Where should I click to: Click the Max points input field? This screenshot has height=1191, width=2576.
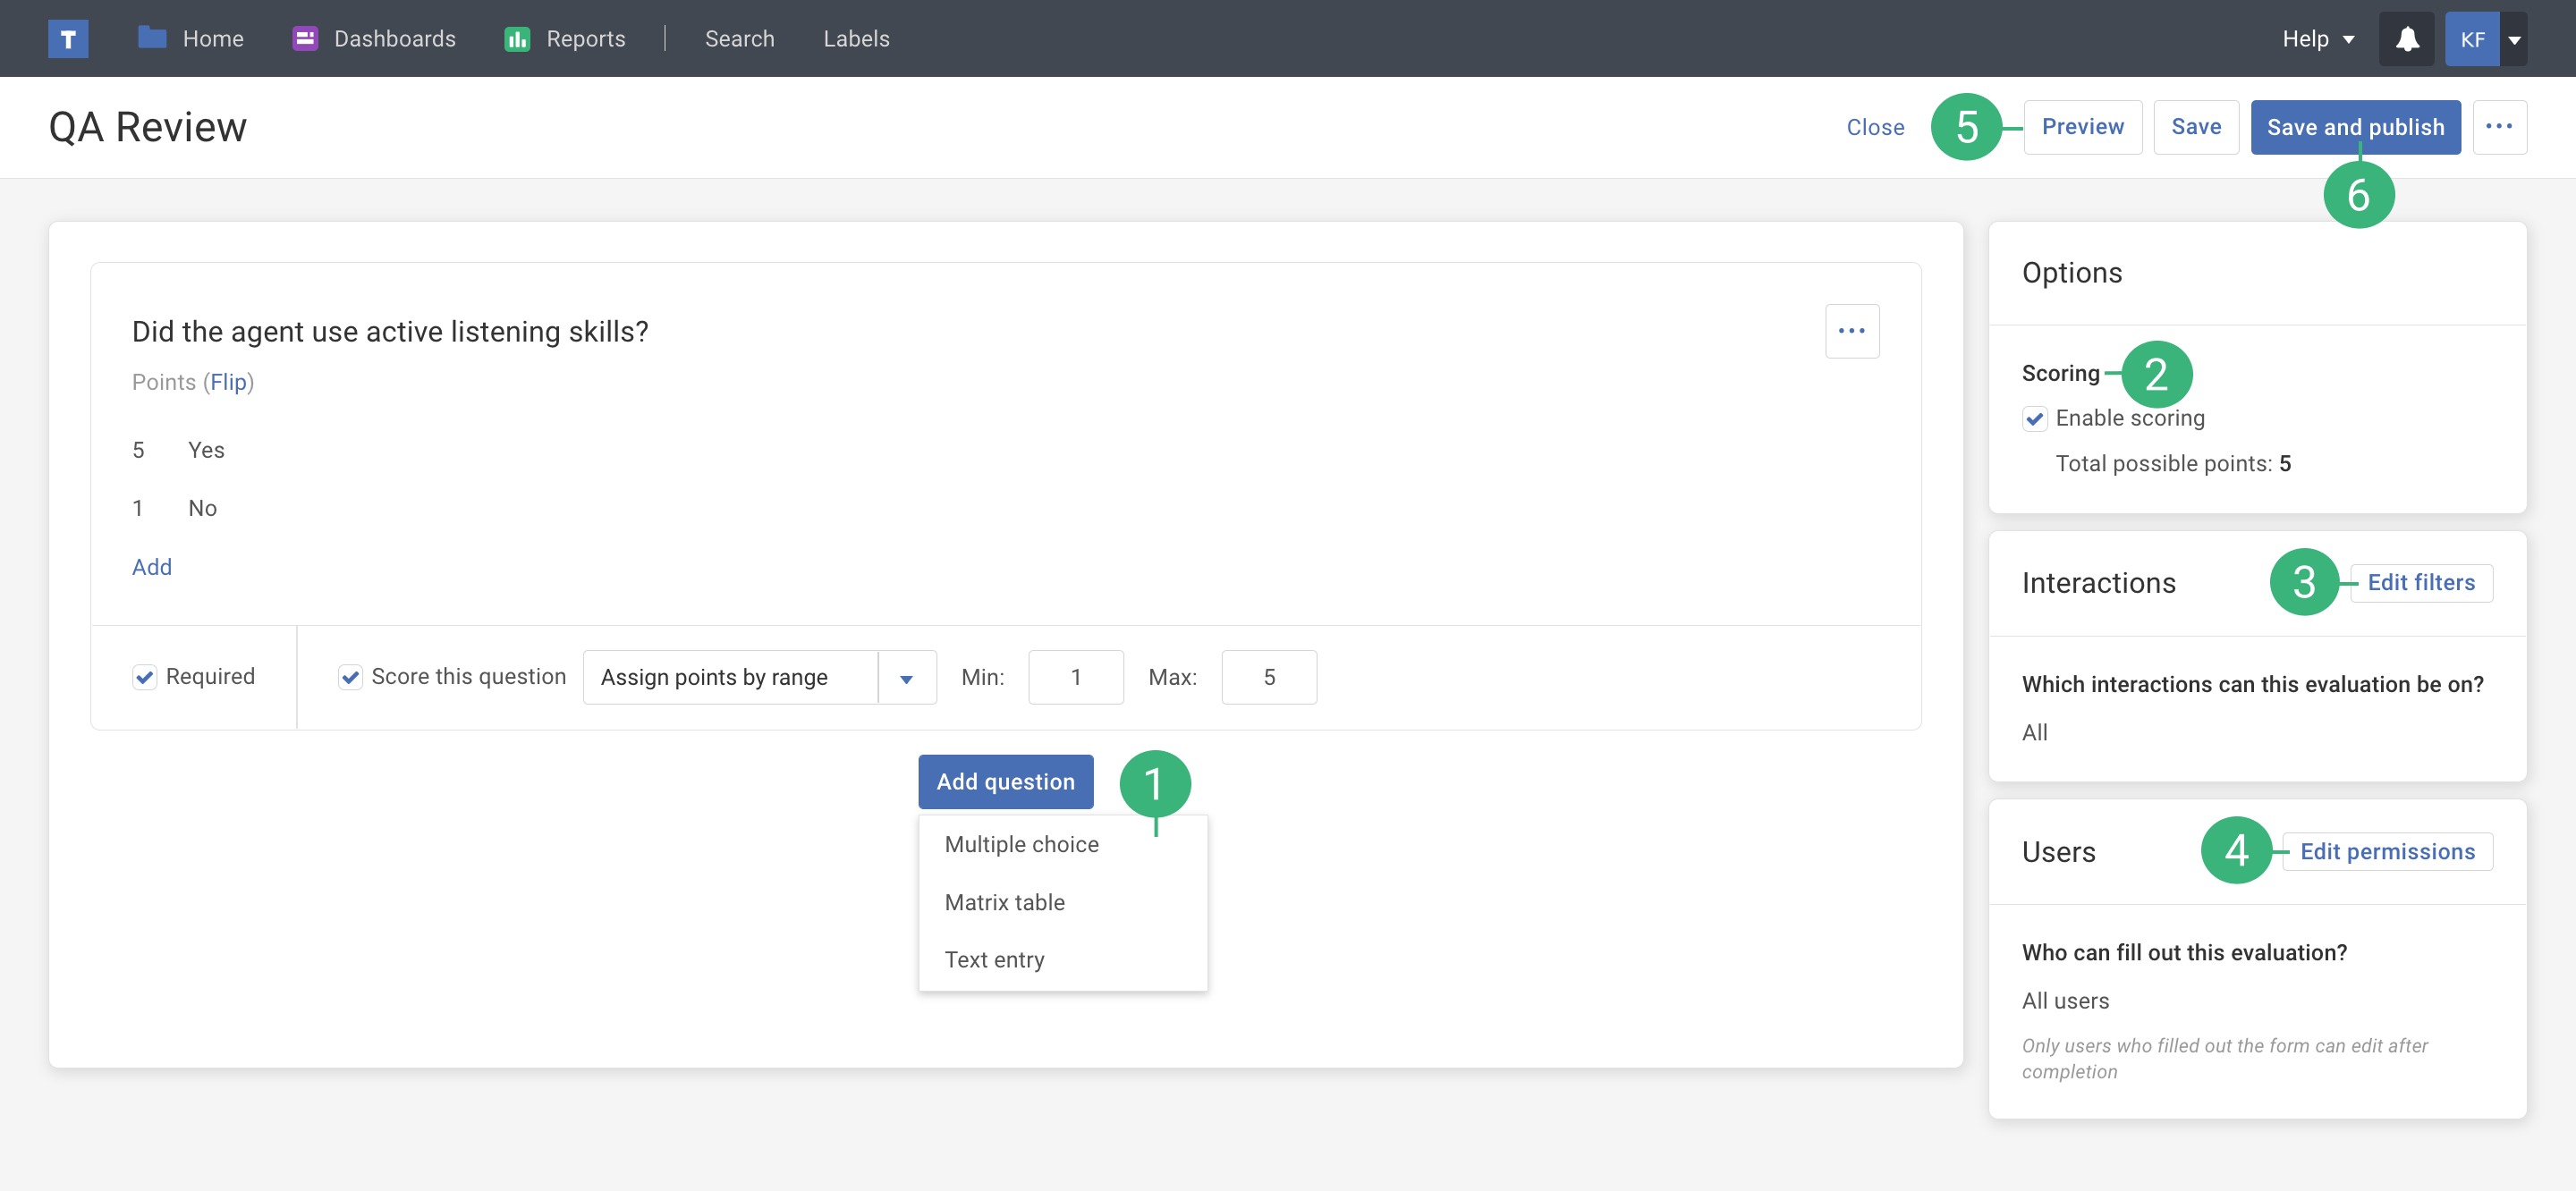pyautogui.click(x=1268, y=677)
